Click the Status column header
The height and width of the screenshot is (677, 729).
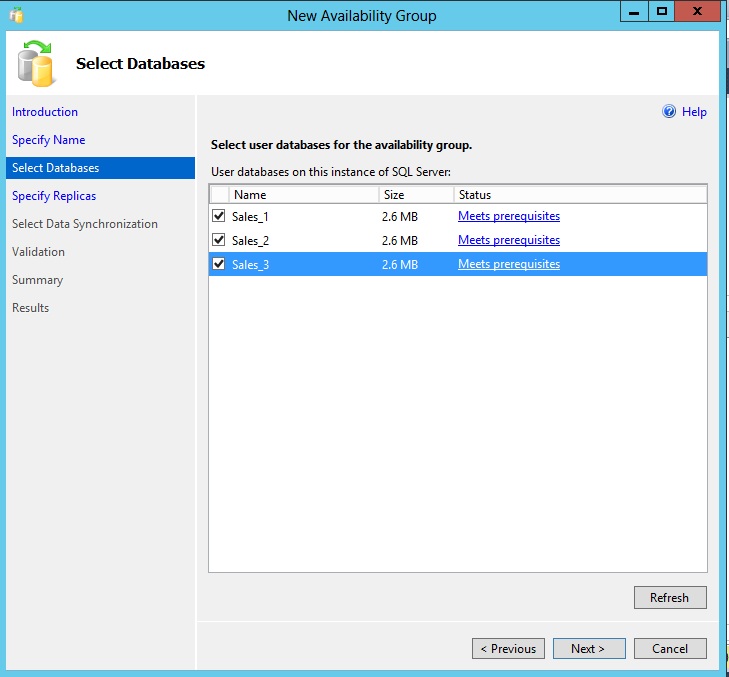point(579,195)
